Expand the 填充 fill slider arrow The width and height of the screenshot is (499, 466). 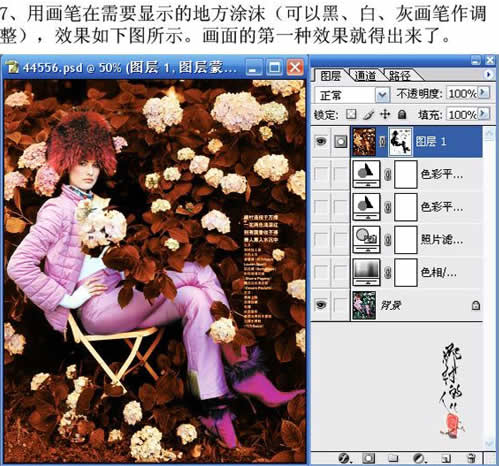tap(484, 114)
